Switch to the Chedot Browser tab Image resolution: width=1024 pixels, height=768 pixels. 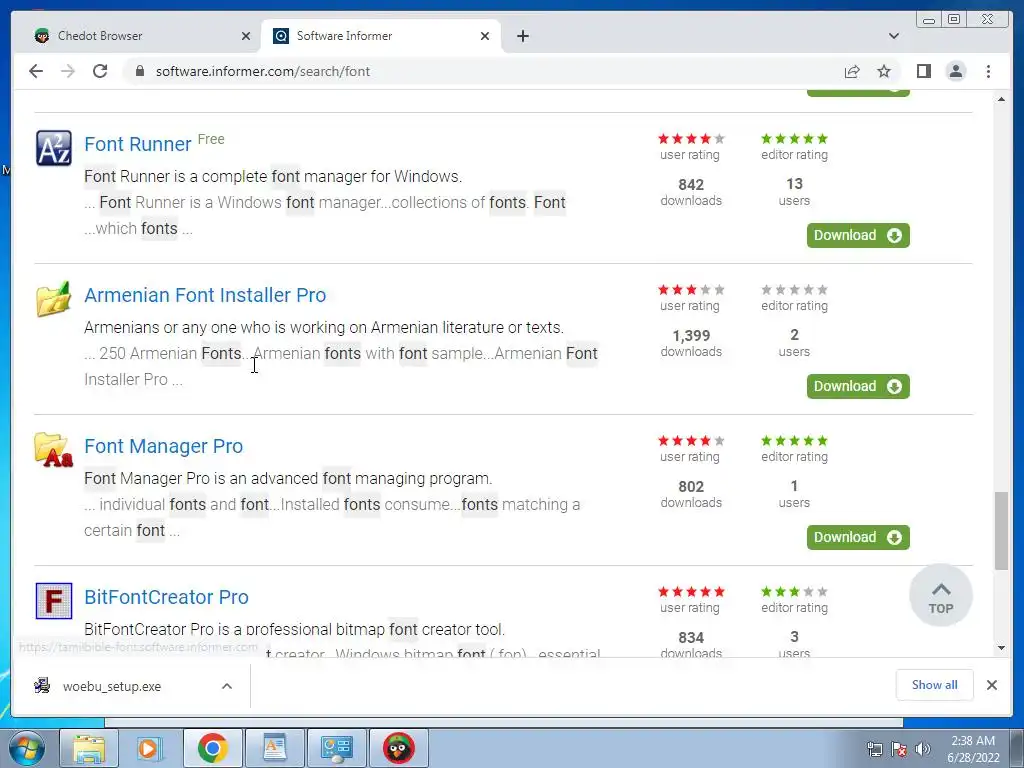click(x=138, y=36)
